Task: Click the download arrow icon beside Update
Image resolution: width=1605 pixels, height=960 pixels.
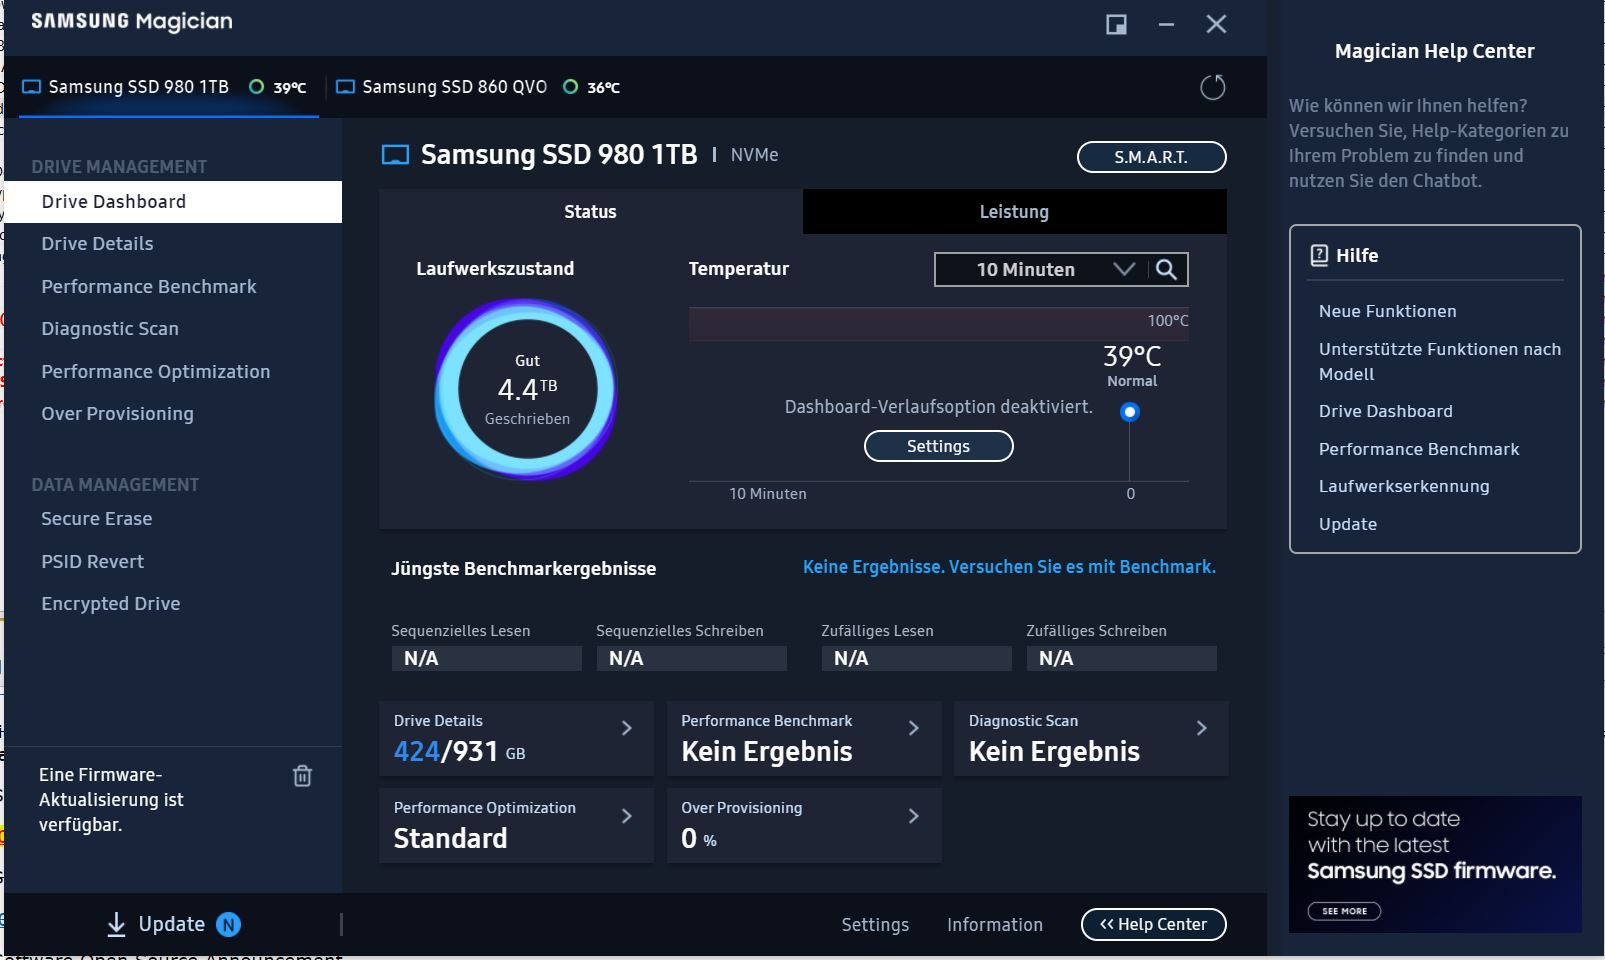Action: [116, 924]
